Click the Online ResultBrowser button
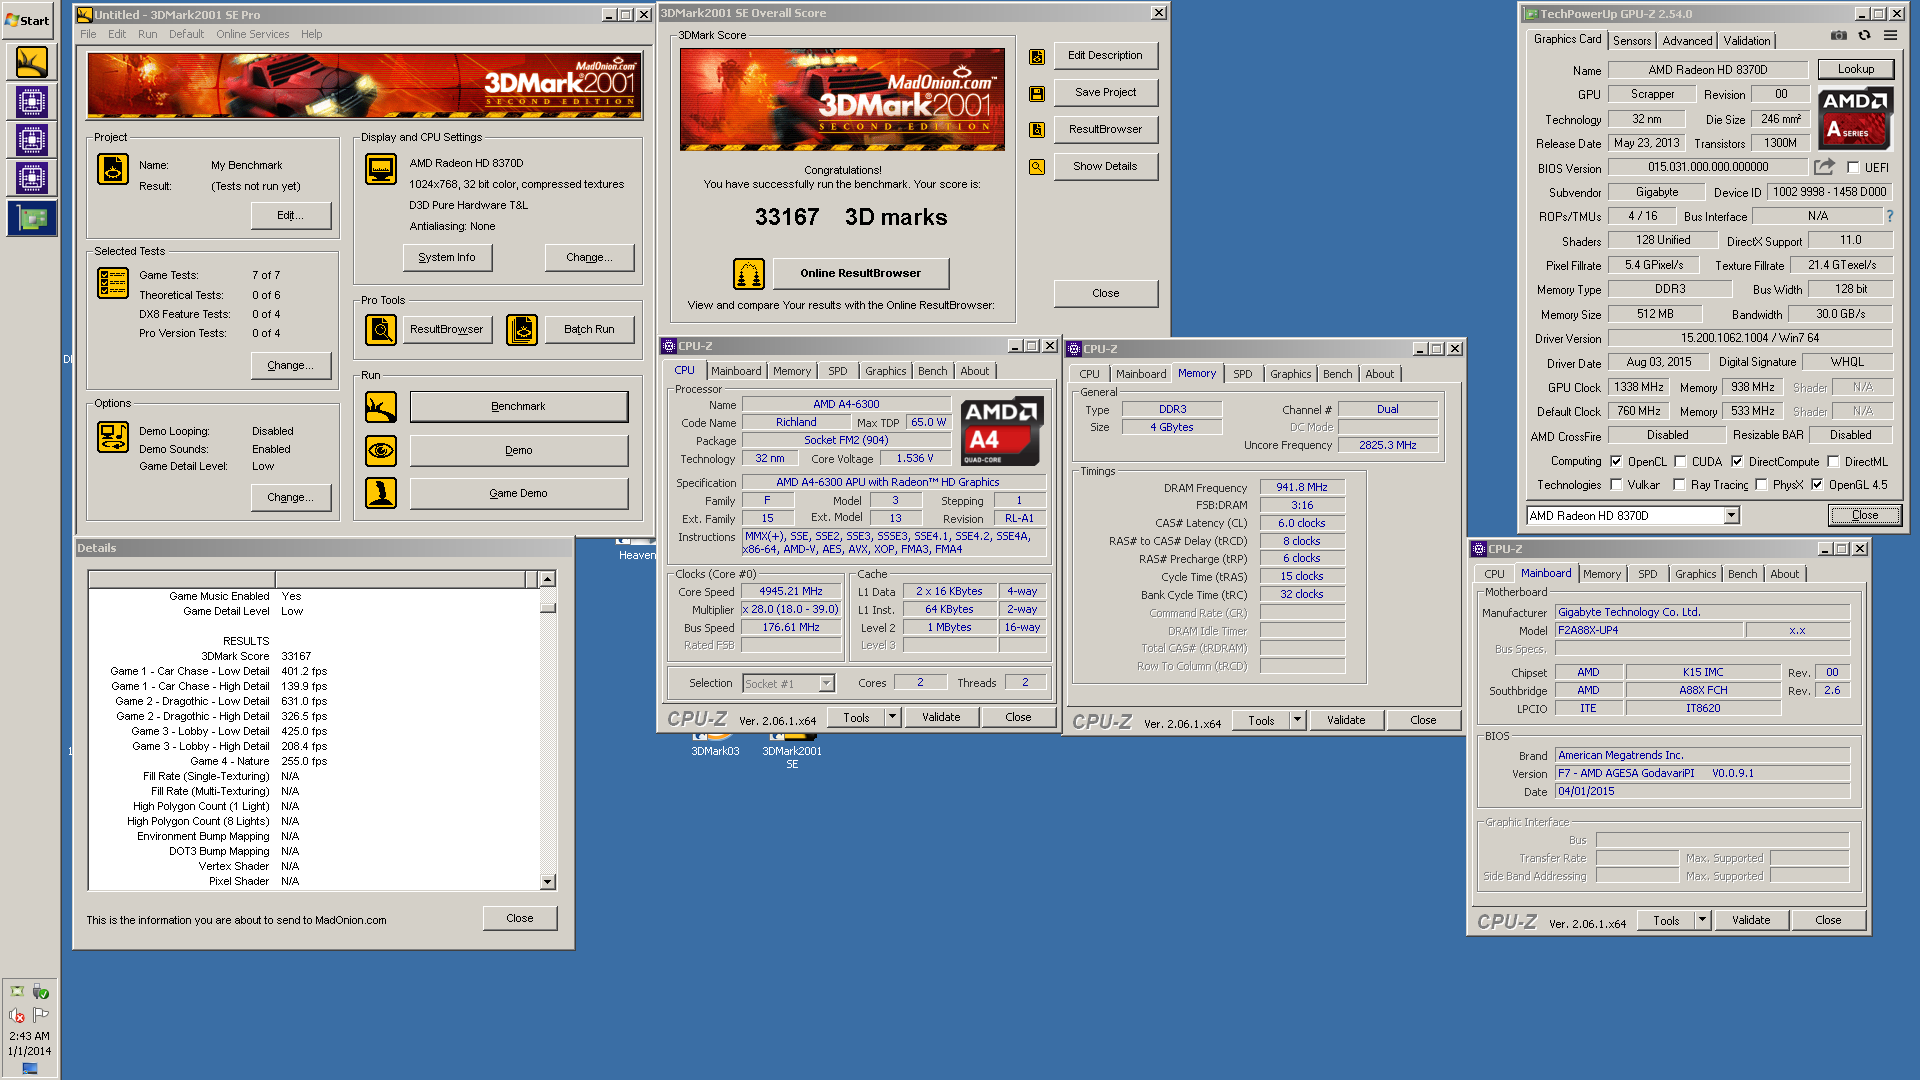Screen dimensions: 1920x1080 click(860, 273)
